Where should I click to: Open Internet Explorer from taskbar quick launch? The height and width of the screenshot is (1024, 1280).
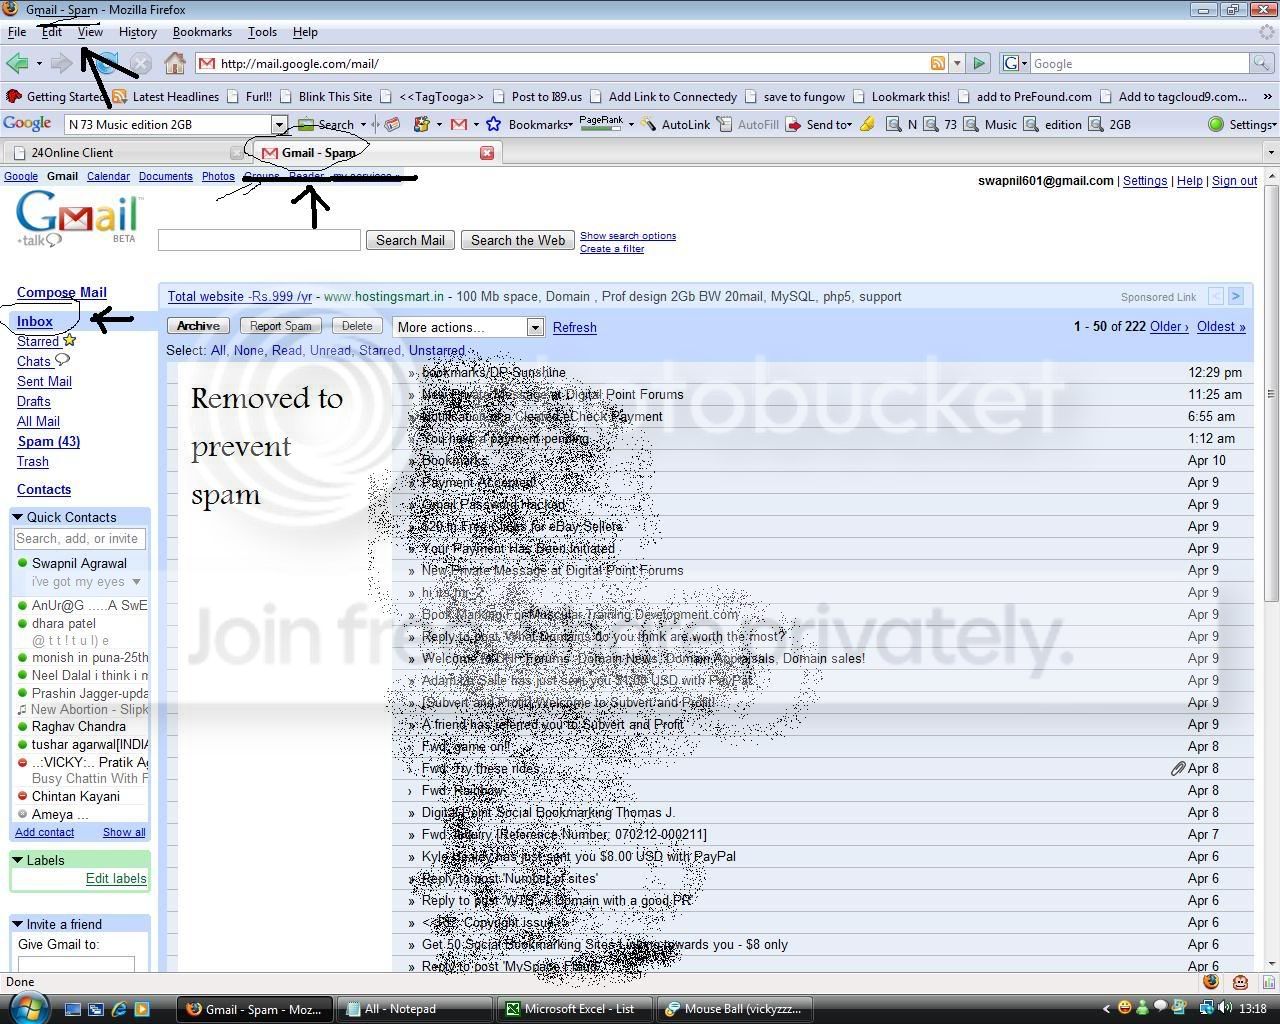pos(119,1009)
